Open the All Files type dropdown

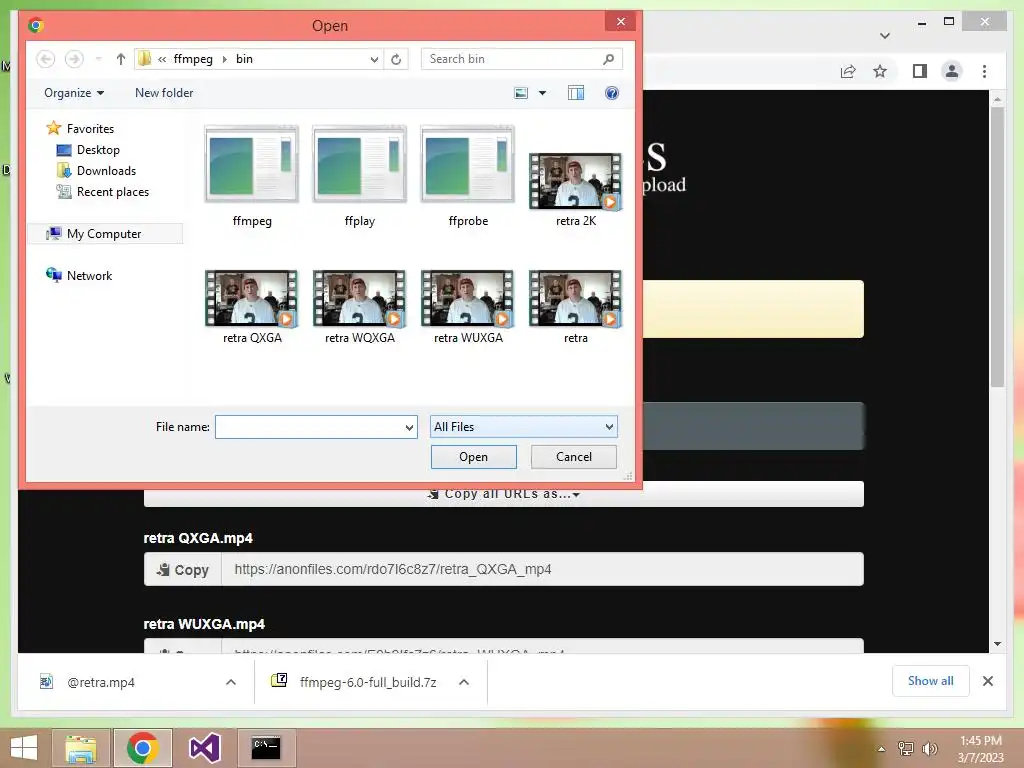[x=523, y=427]
